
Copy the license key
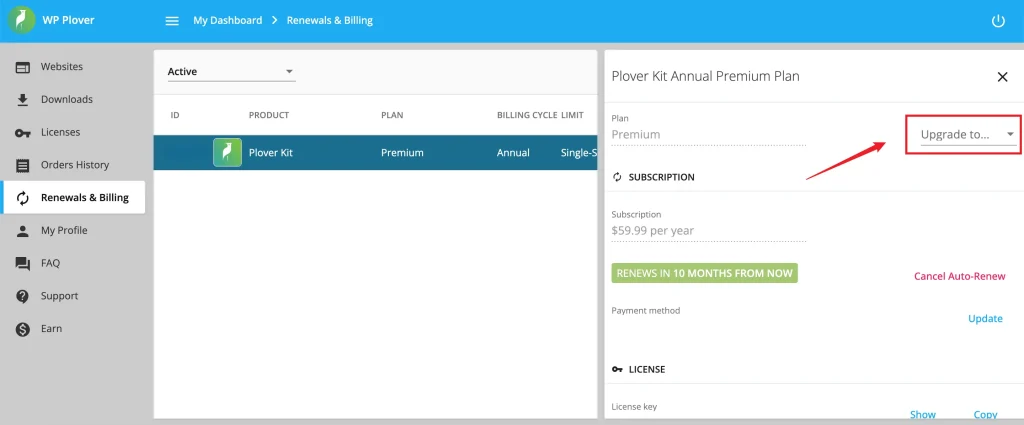[985, 414]
